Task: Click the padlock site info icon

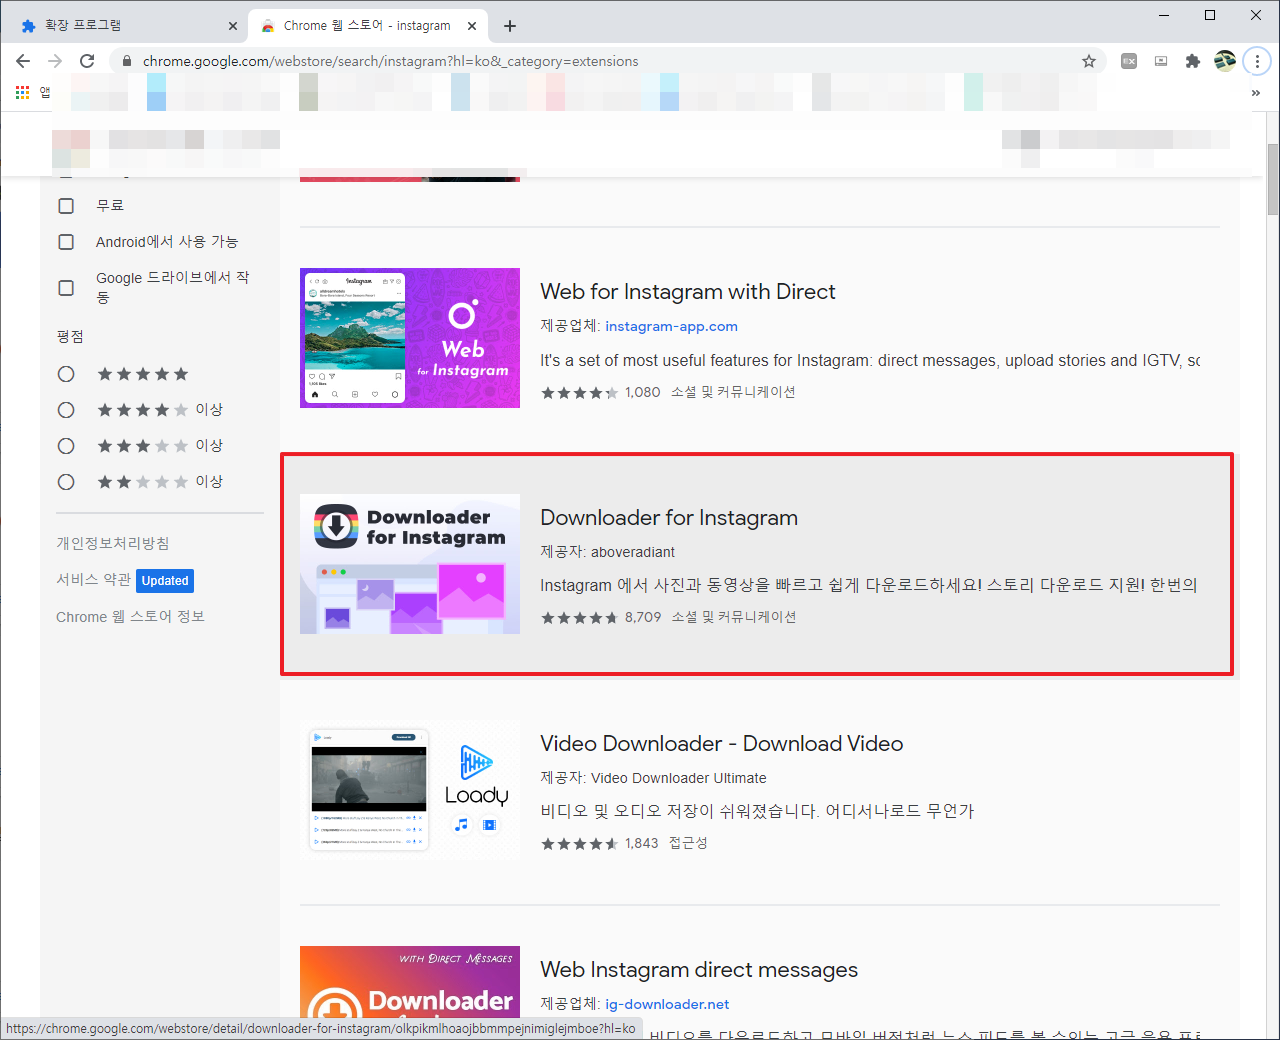Action: click(x=126, y=61)
